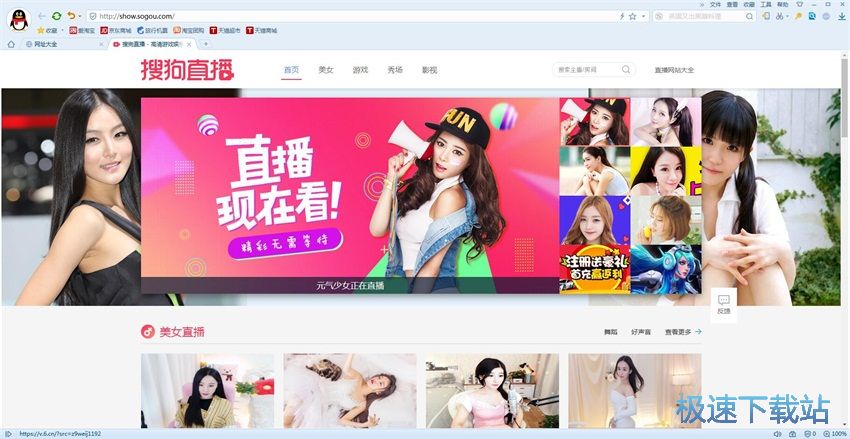The image size is (850, 439).
Task: Click the browser search magnifier icon
Action: pos(750,16)
